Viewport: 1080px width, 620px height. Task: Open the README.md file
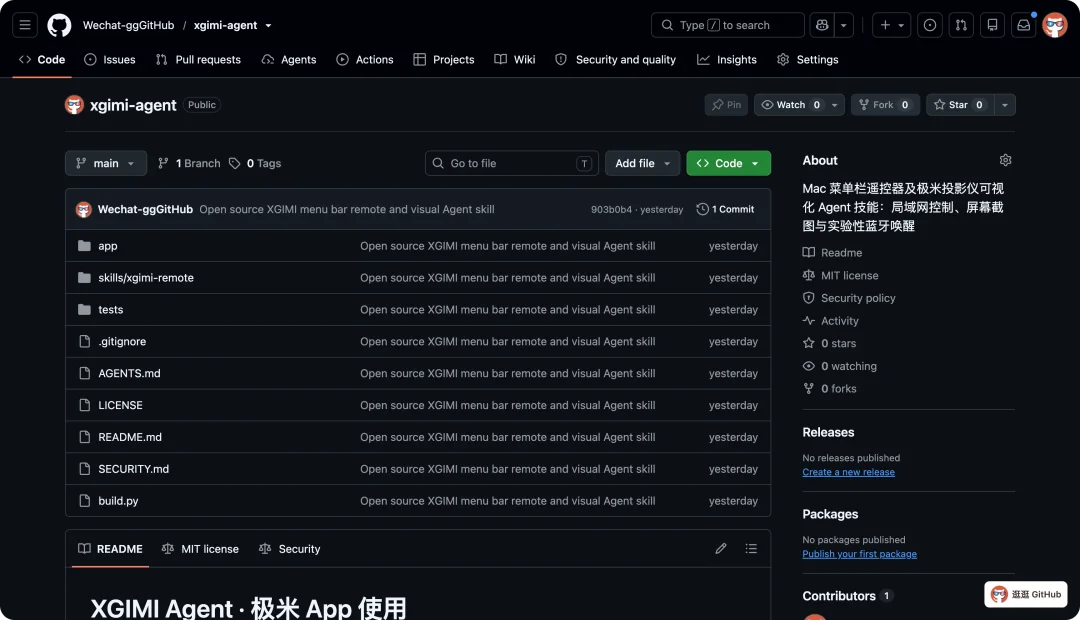coord(129,437)
